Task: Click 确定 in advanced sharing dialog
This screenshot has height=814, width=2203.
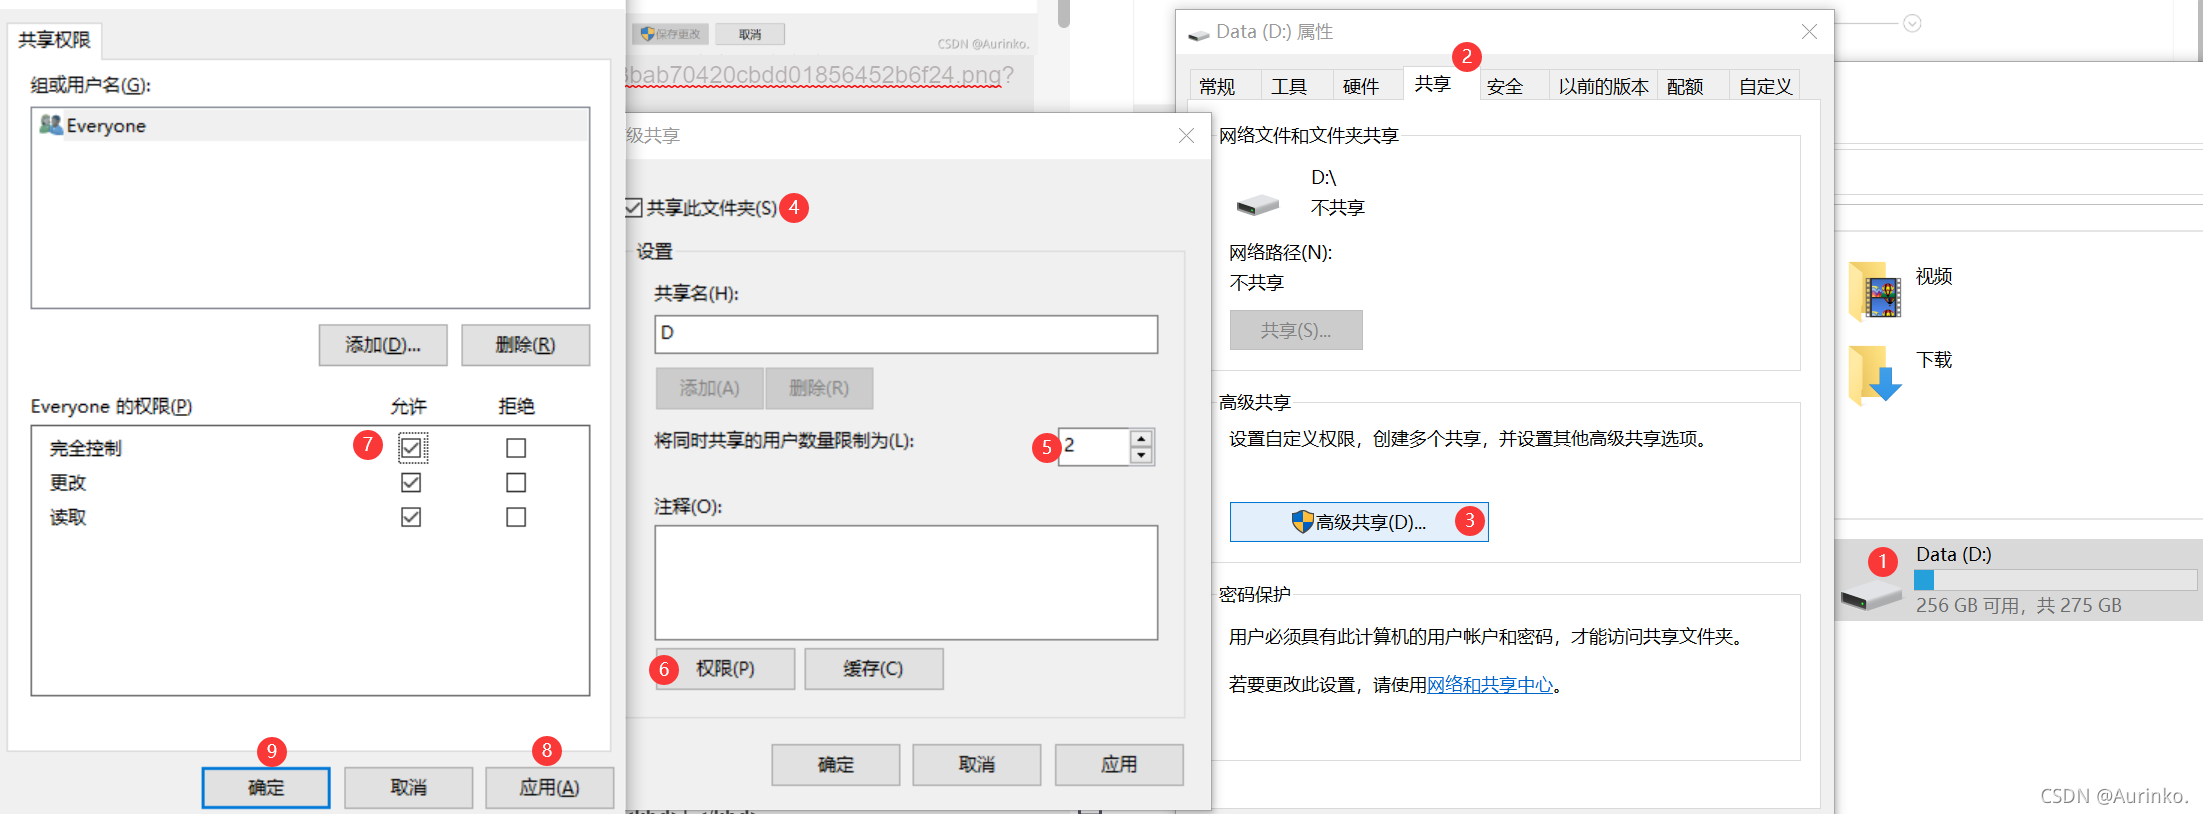Action: tap(836, 765)
